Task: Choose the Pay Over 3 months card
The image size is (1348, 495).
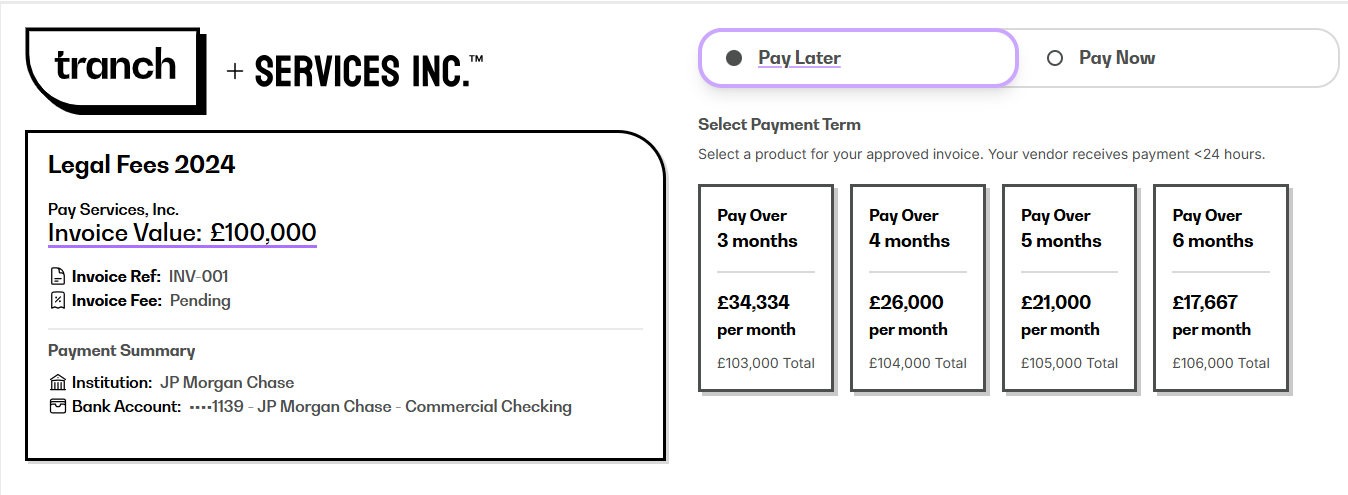Action: pyautogui.click(x=766, y=288)
